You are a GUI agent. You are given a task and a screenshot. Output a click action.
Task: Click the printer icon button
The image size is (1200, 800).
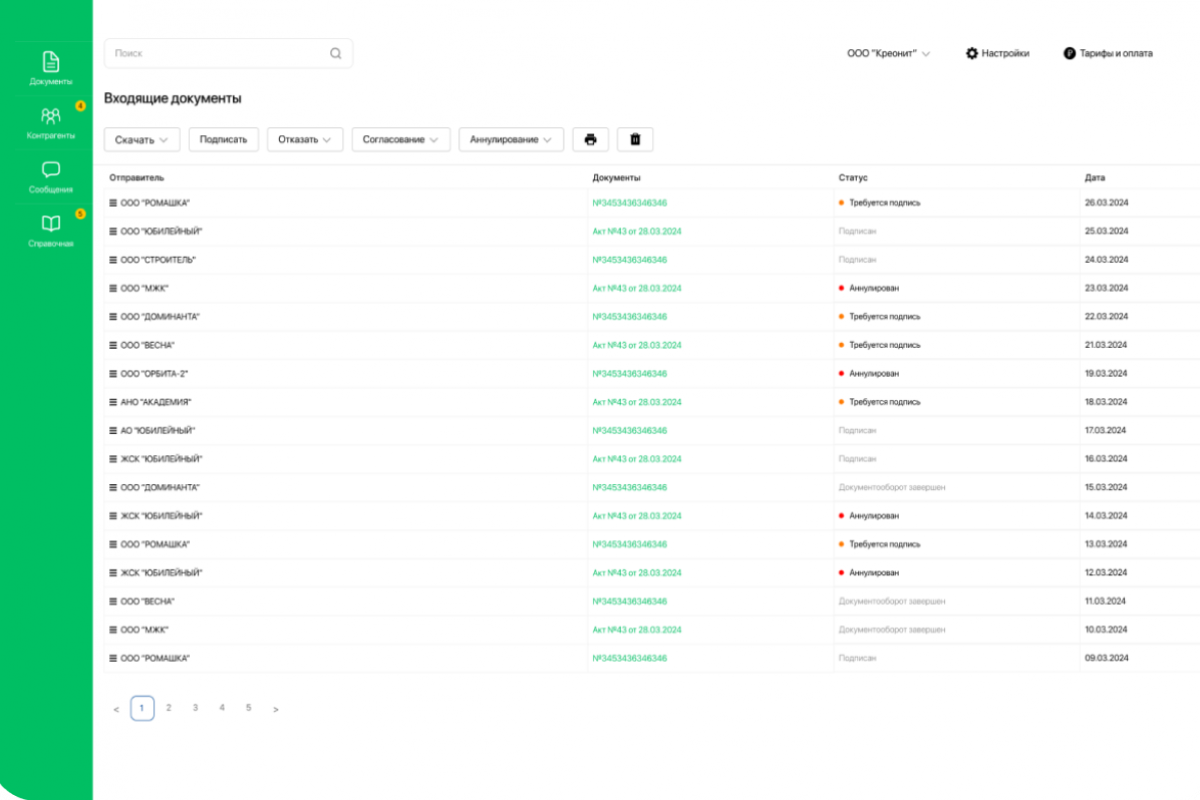(590, 140)
